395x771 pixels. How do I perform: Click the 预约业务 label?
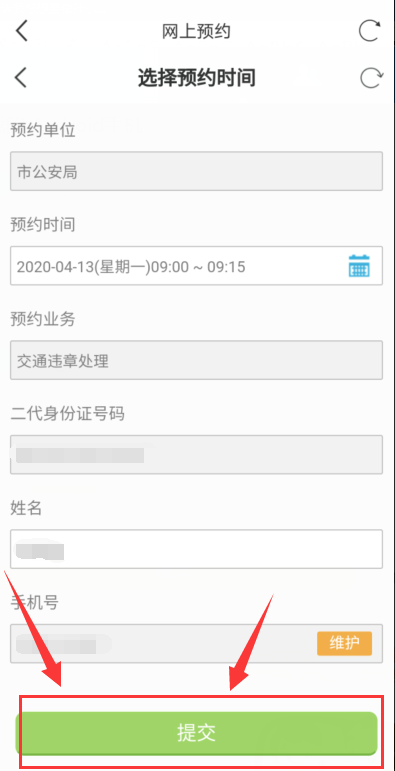43,320
